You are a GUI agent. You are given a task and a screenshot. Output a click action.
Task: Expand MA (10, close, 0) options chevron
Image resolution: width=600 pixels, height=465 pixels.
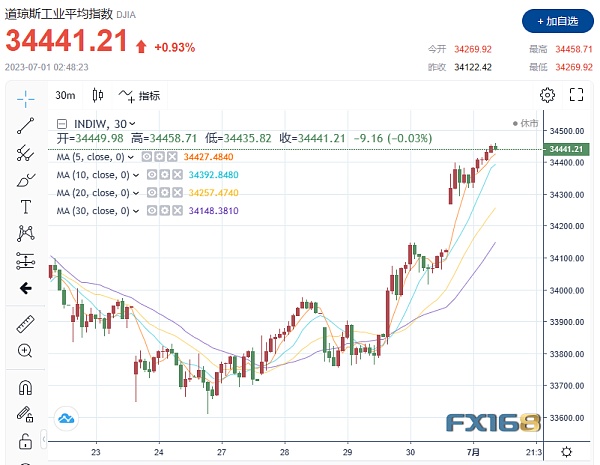pos(136,175)
